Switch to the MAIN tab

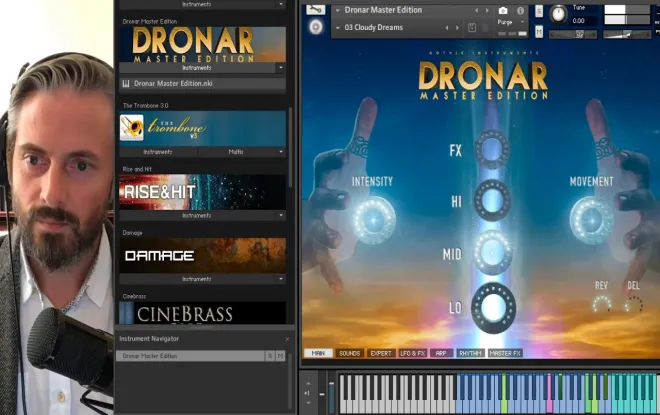coord(318,353)
